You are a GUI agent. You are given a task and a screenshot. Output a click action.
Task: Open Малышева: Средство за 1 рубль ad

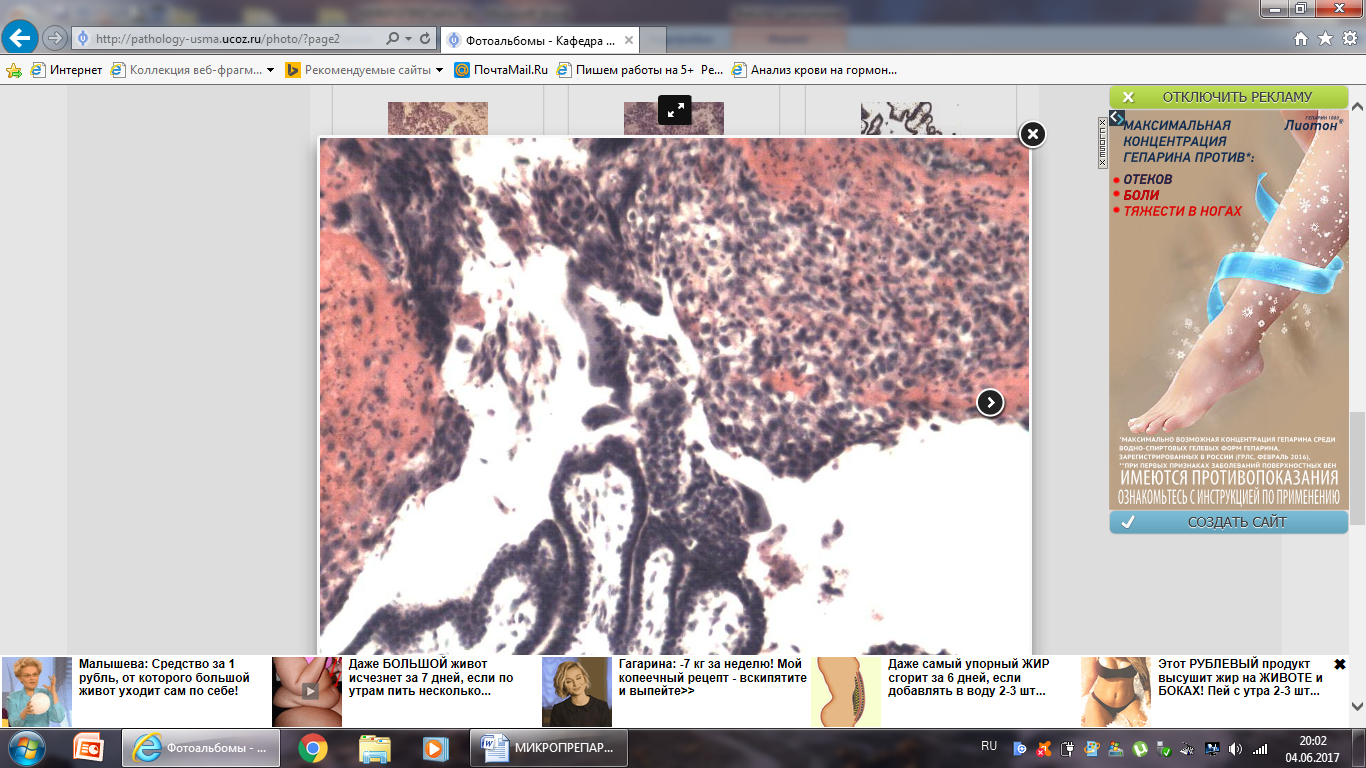(164, 678)
